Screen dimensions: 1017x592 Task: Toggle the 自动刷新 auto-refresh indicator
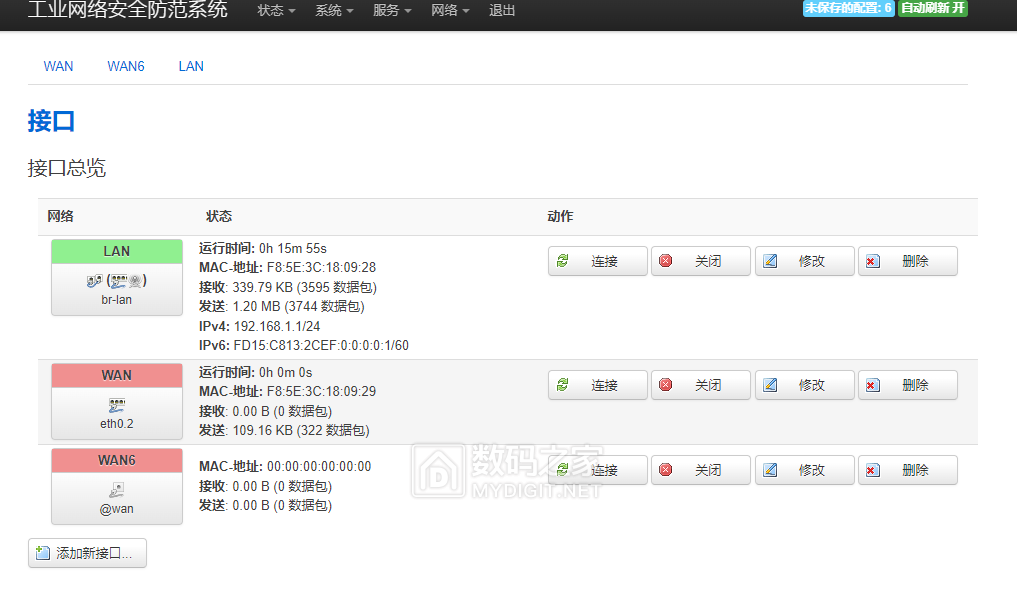(x=932, y=9)
